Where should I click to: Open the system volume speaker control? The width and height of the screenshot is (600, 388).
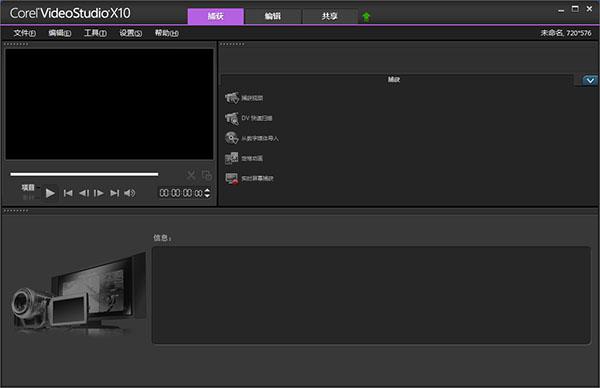click(130, 193)
